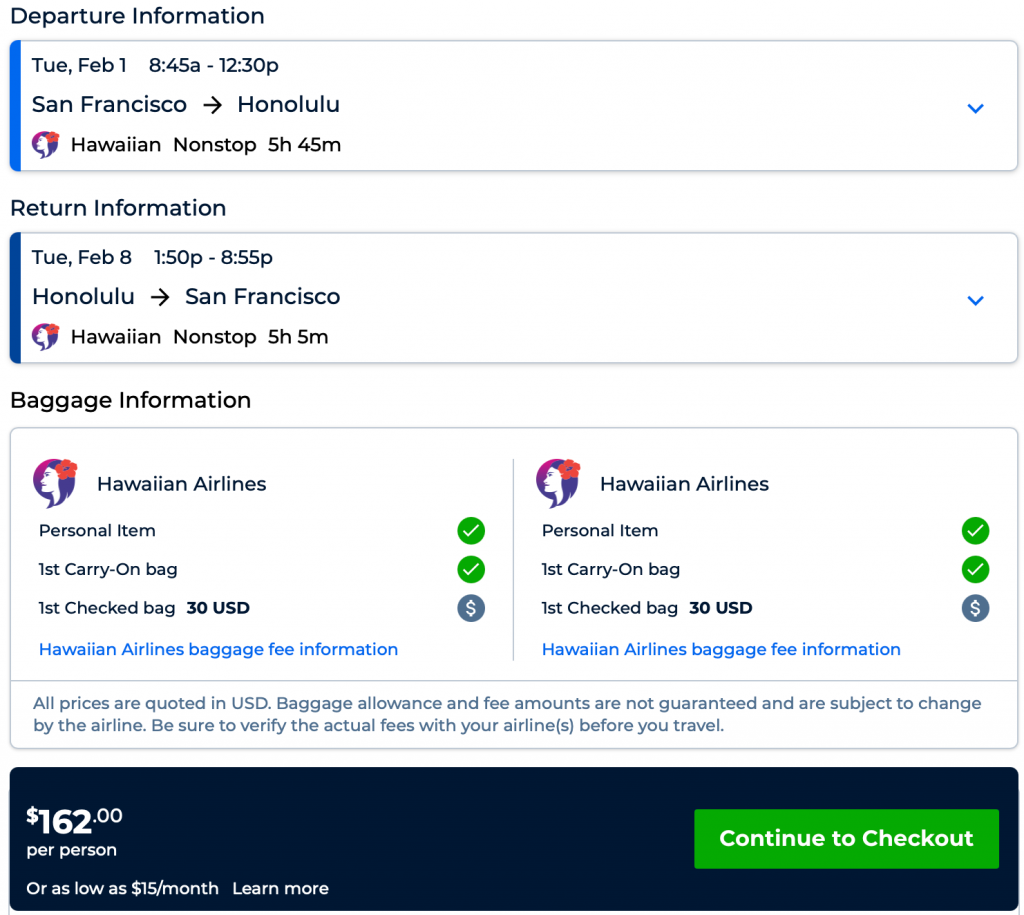Click right Hawaiian Airlines baggage logo
Image resolution: width=1024 pixels, height=915 pixels.
[x=558, y=483]
